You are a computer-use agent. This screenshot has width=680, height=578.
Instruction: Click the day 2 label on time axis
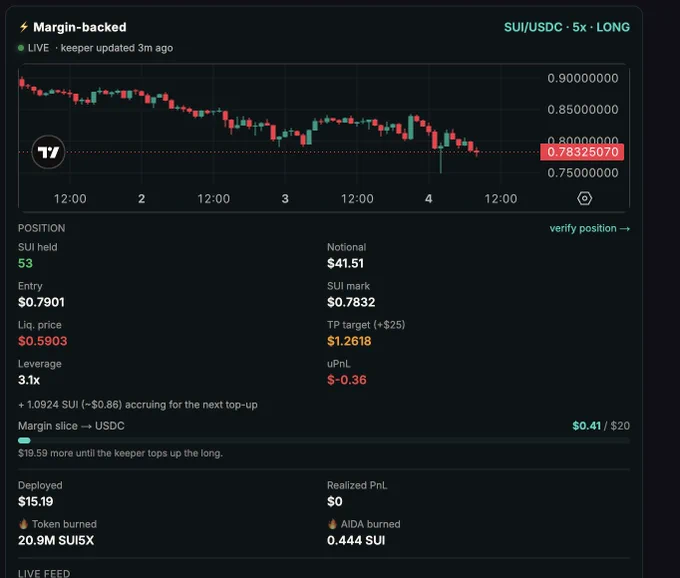(x=141, y=199)
